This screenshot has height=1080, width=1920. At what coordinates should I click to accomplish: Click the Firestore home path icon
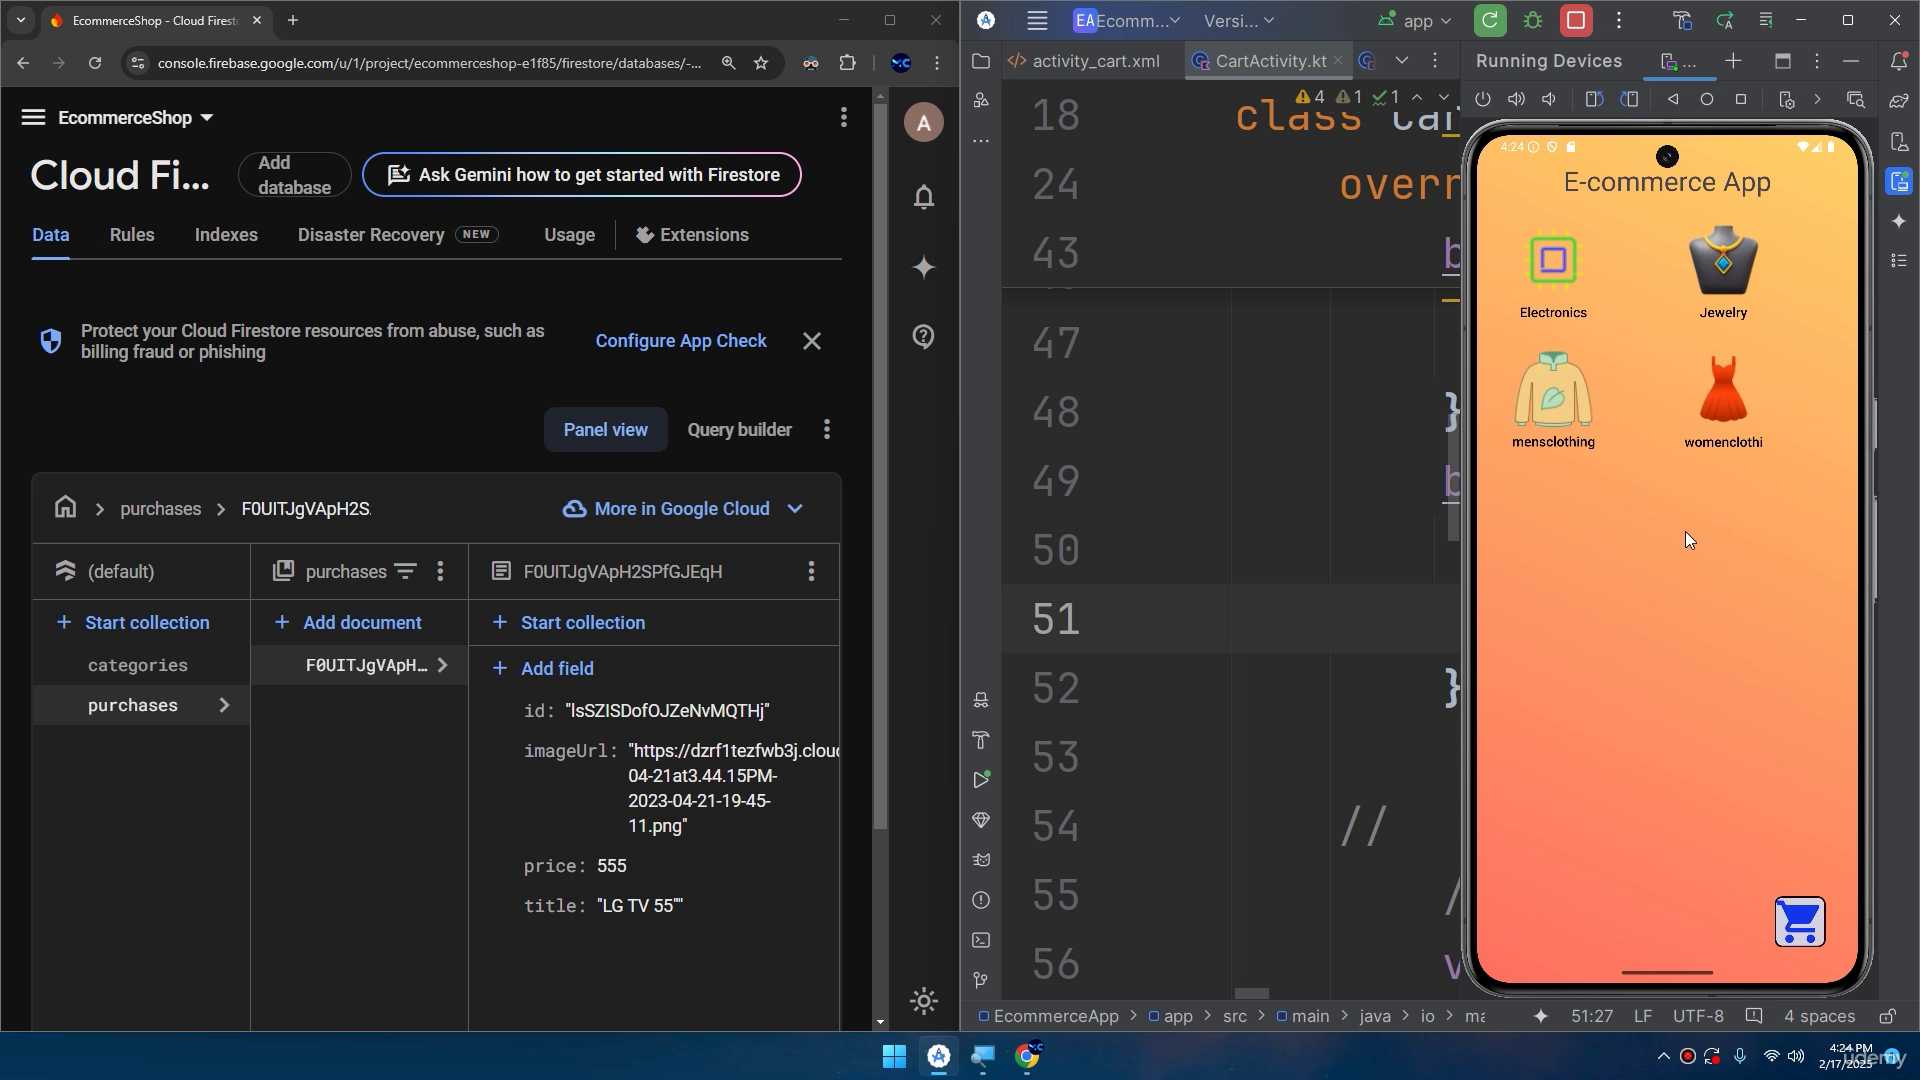tap(66, 508)
